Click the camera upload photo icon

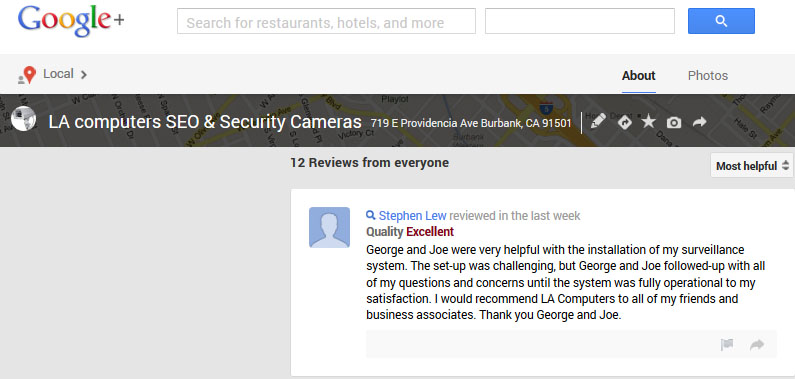pyautogui.click(x=674, y=123)
